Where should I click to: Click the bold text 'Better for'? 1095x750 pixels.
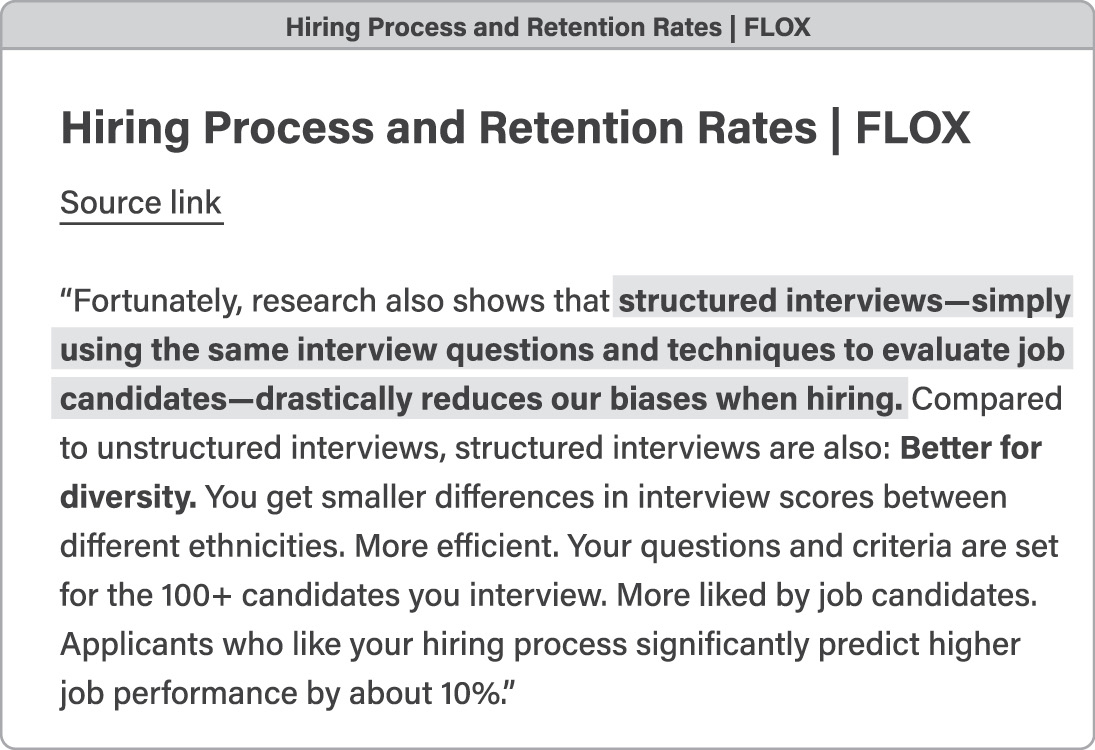click(x=971, y=448)
